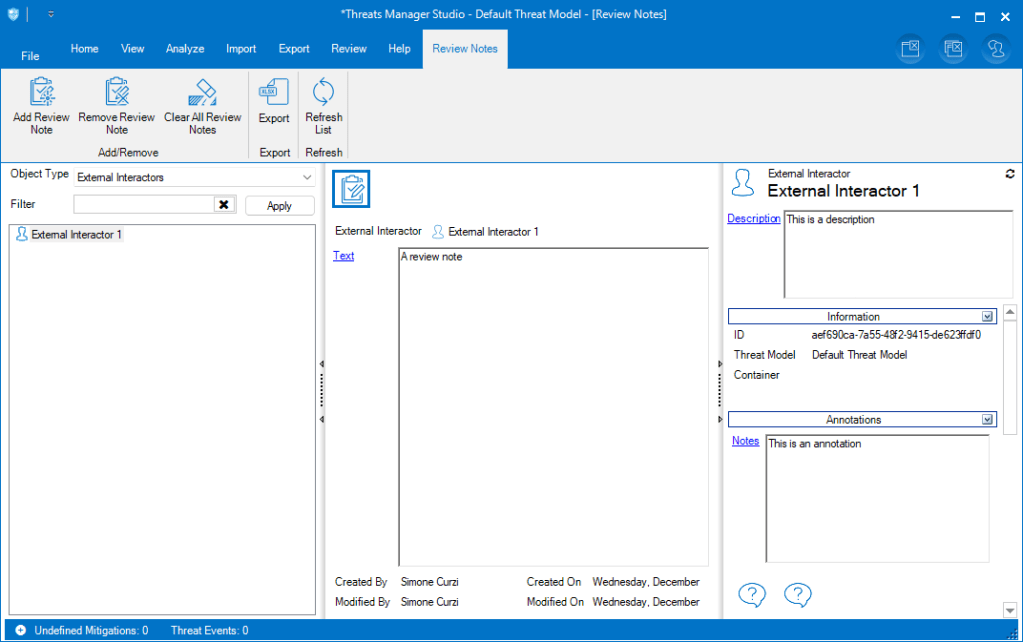Screen dimensions: 1023x642
Task: Collapse the Information section
Action: pyautogui.click(x=988, y=316)
